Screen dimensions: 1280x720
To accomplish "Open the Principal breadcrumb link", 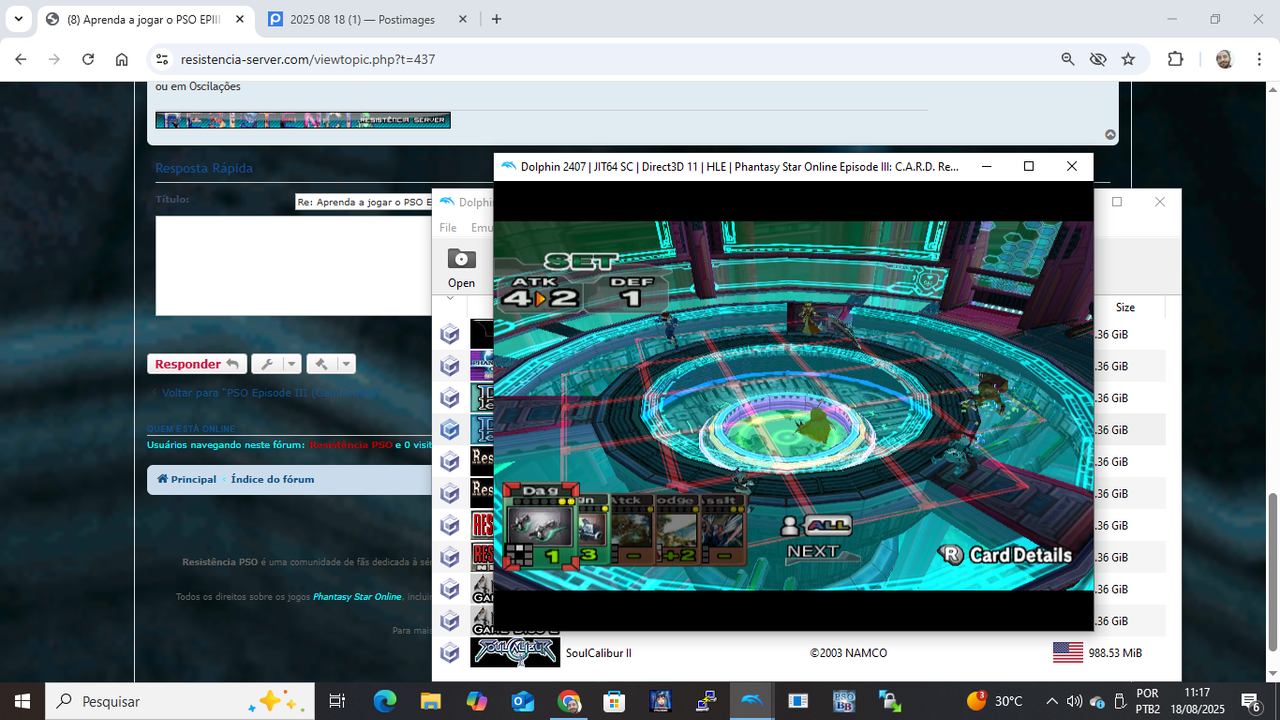I will (x=186, y=479).
